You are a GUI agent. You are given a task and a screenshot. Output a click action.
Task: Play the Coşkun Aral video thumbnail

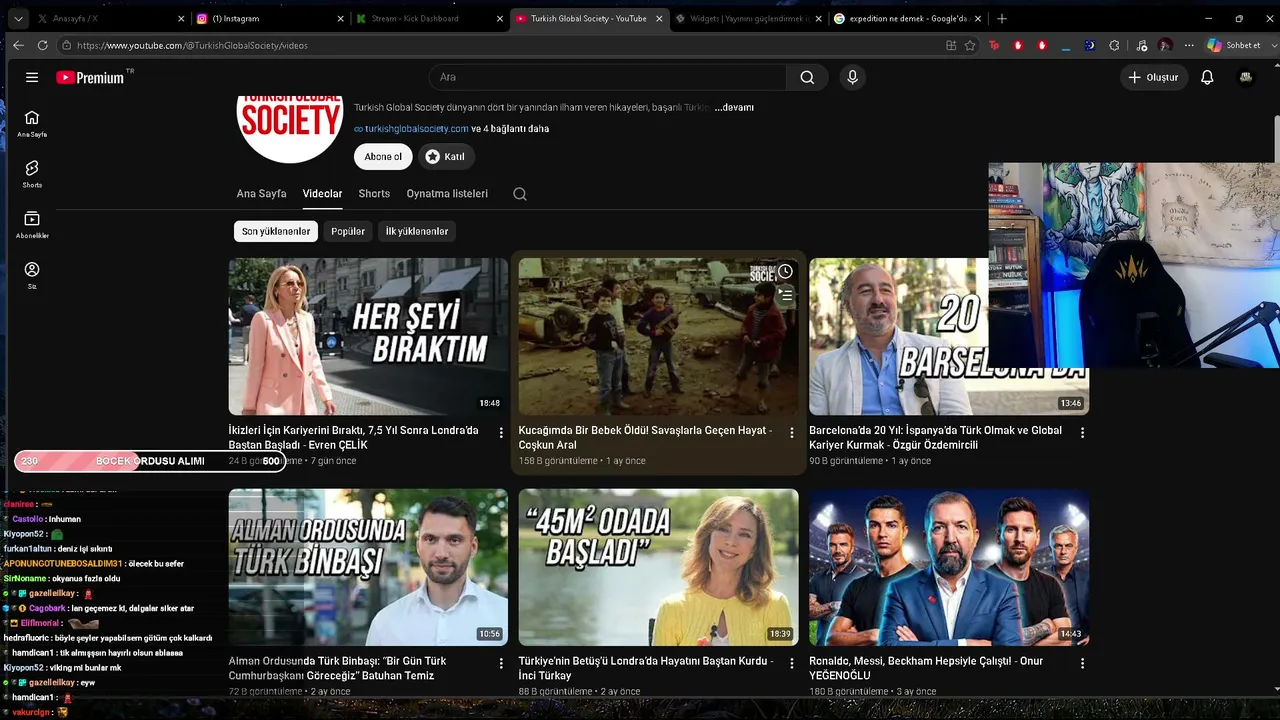point(658,336)
